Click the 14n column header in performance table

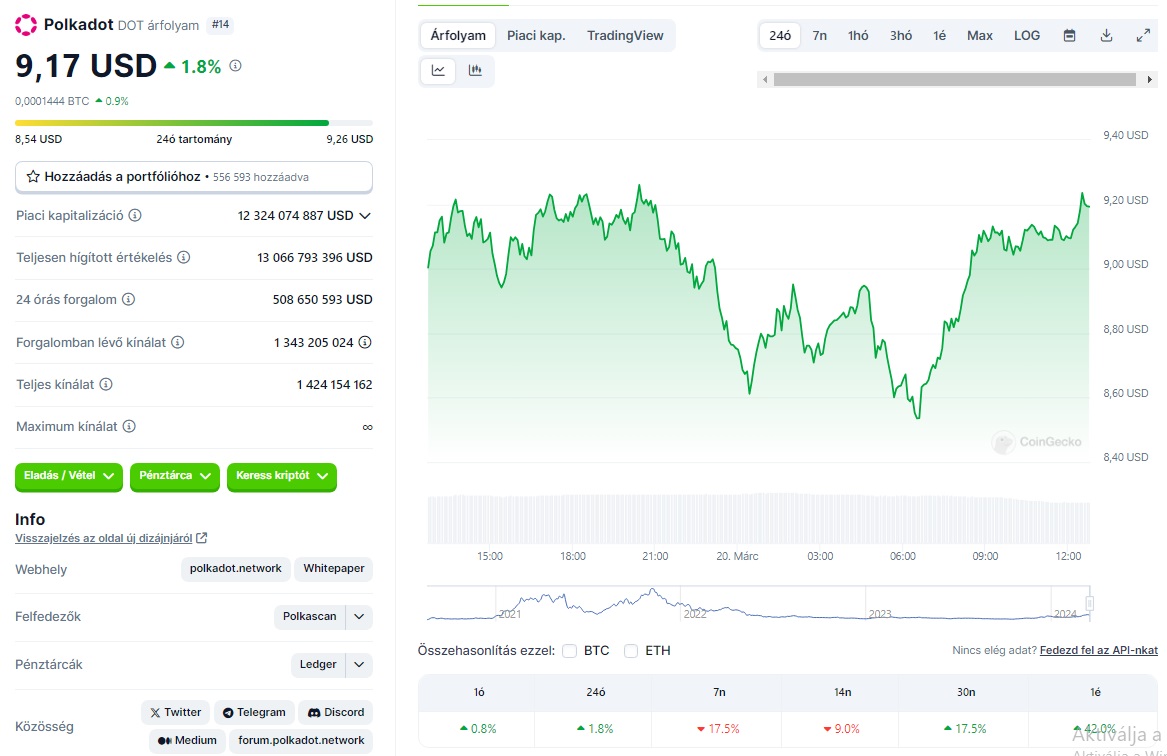pos(843,693)
